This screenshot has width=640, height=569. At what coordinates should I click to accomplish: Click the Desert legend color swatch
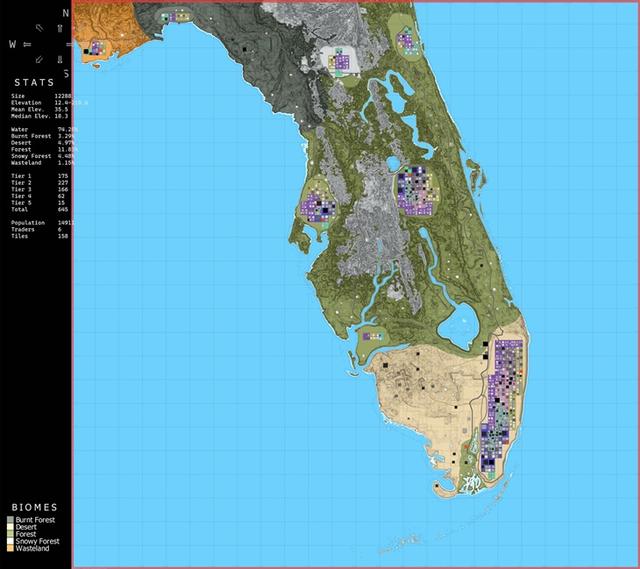10,527
